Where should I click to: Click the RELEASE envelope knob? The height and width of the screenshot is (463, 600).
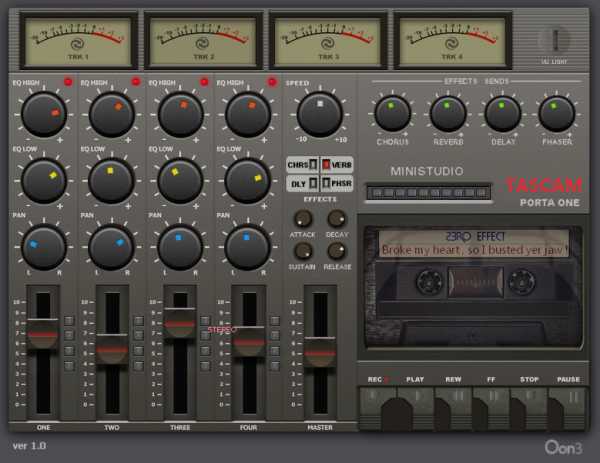tap(337, 251)
